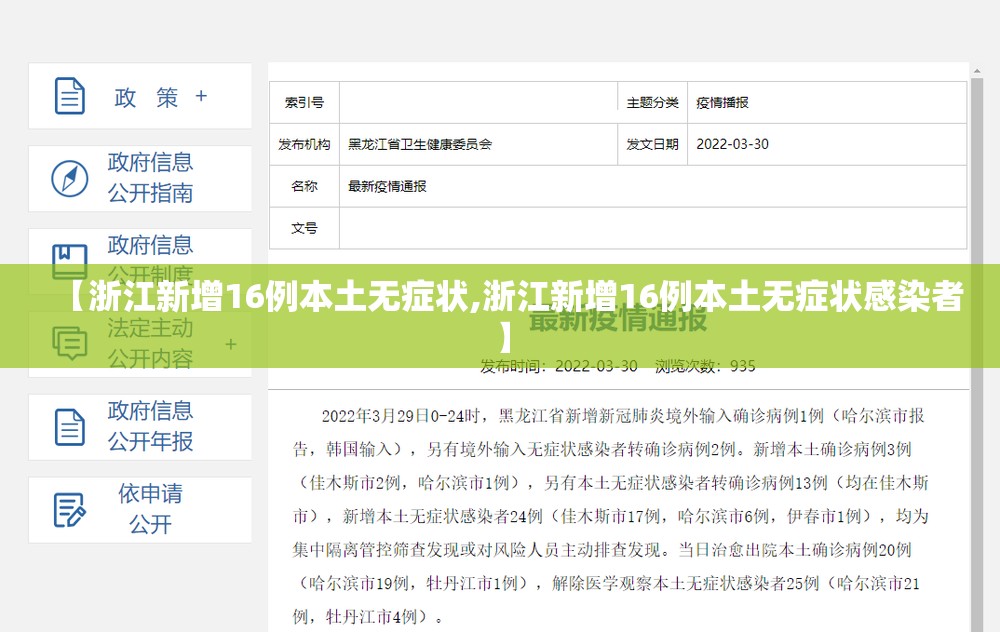
Task: Click the line mentioning 韩国输入
Action: click(602, 450)
